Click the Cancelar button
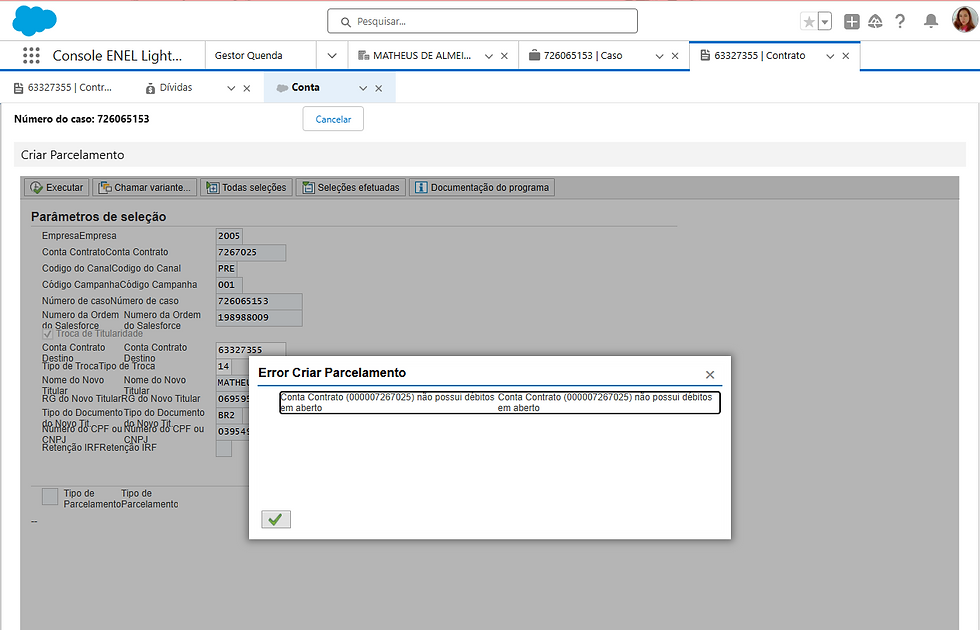Viewport: 980px width, 630px height. (333, 119)
